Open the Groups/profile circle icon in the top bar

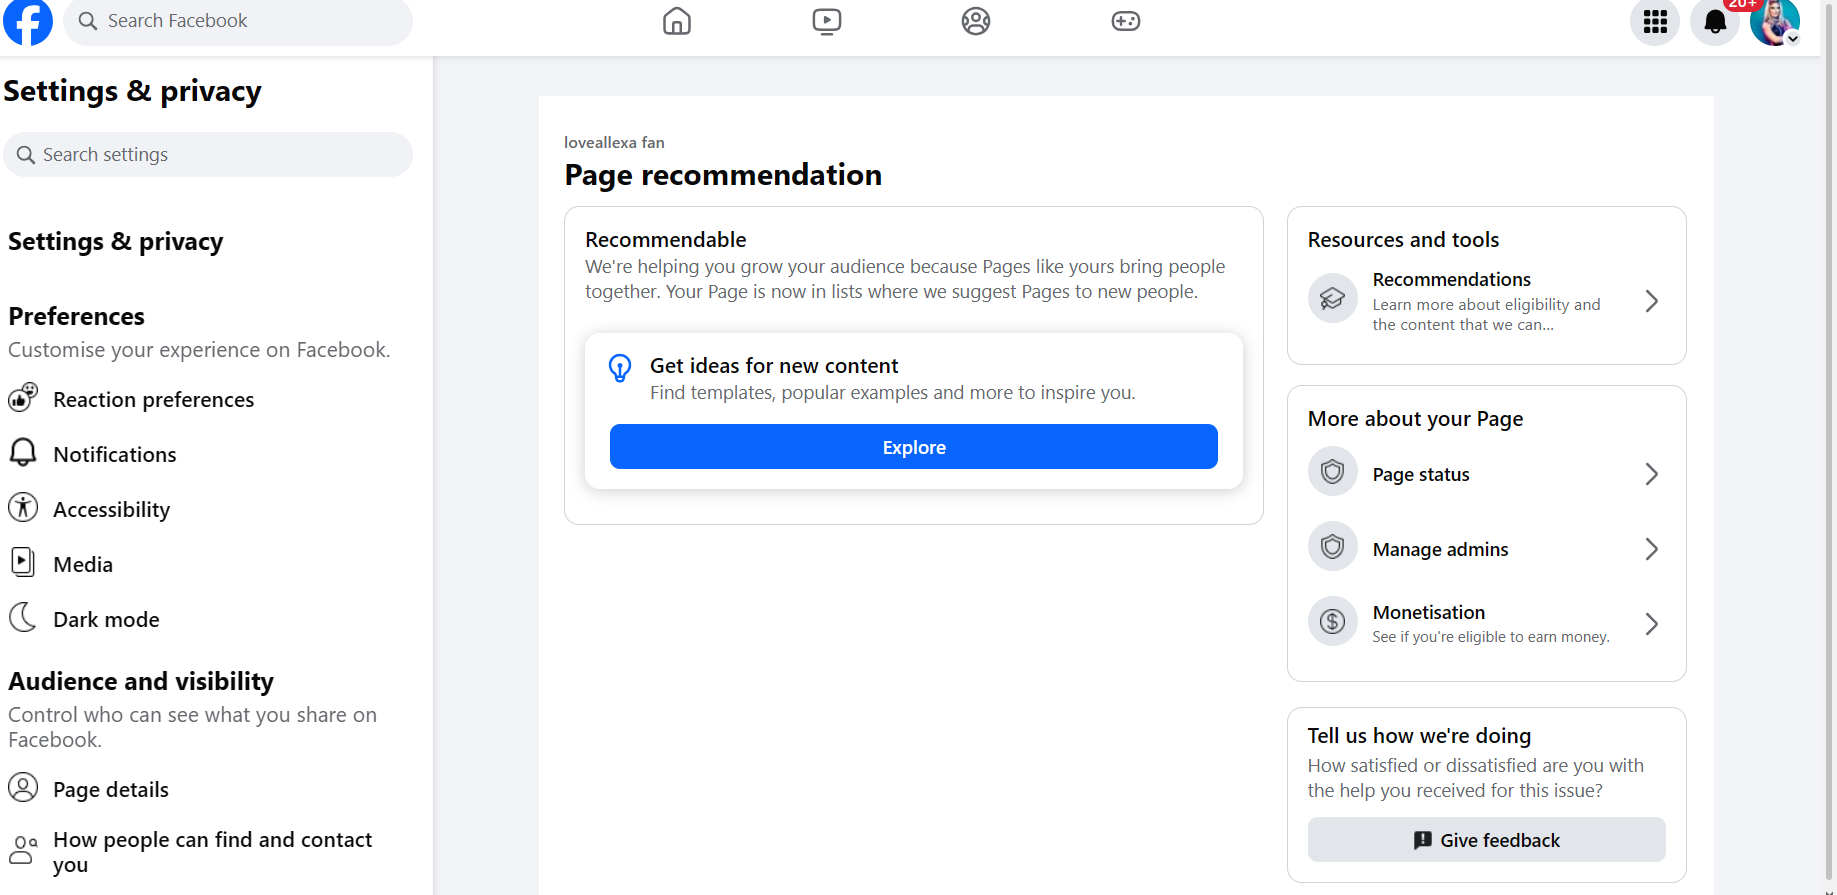coord(976,21)
